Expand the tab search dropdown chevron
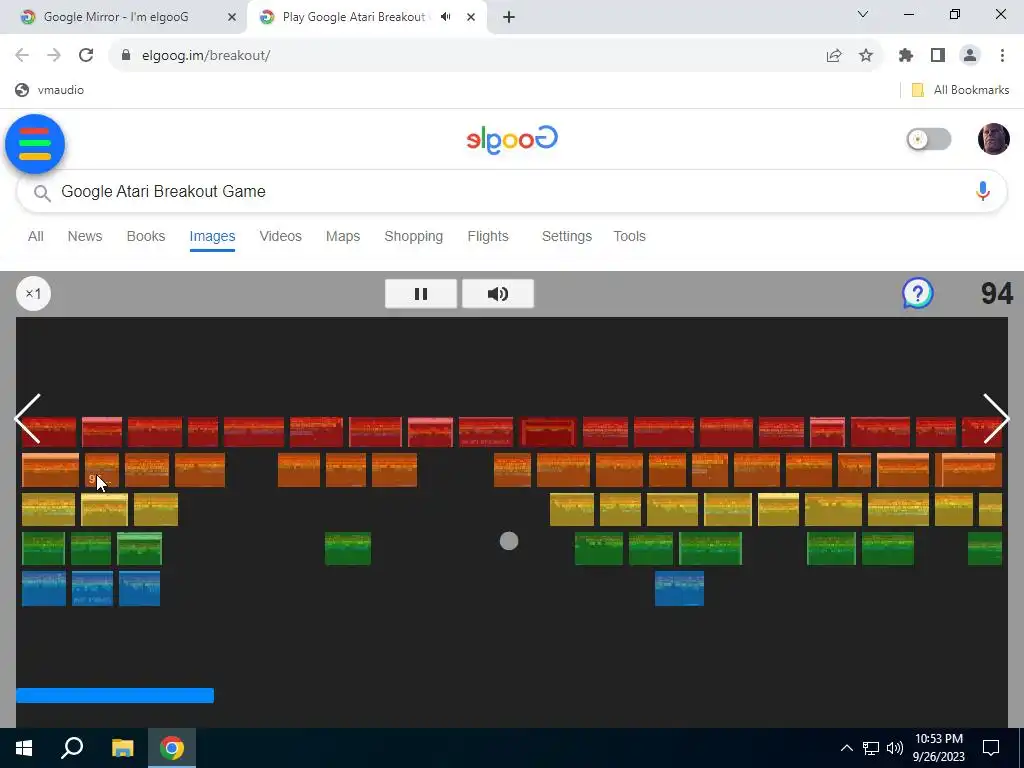Viewport: 1024px width, 768px height. (863, 14)
